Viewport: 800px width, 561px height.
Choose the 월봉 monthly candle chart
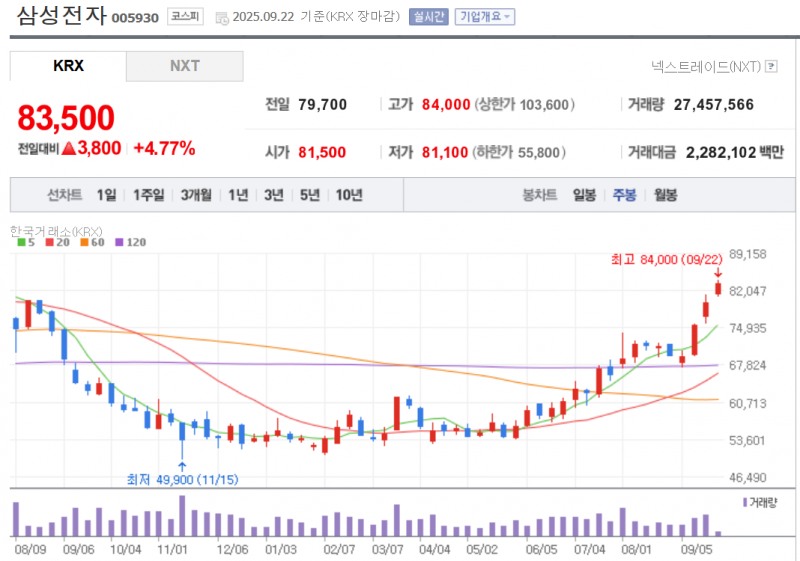[x=665, y=195]
